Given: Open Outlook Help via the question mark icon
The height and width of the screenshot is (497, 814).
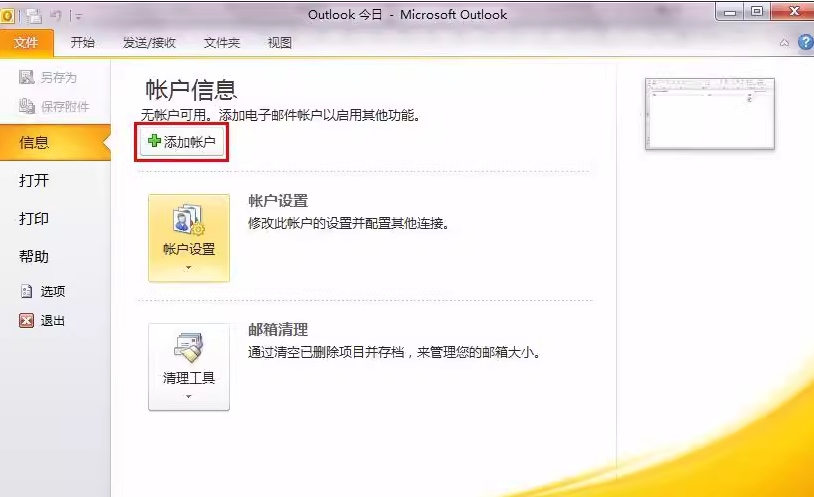Looking at the screenshot, I should pyautogui.click(x=804, y=43).
